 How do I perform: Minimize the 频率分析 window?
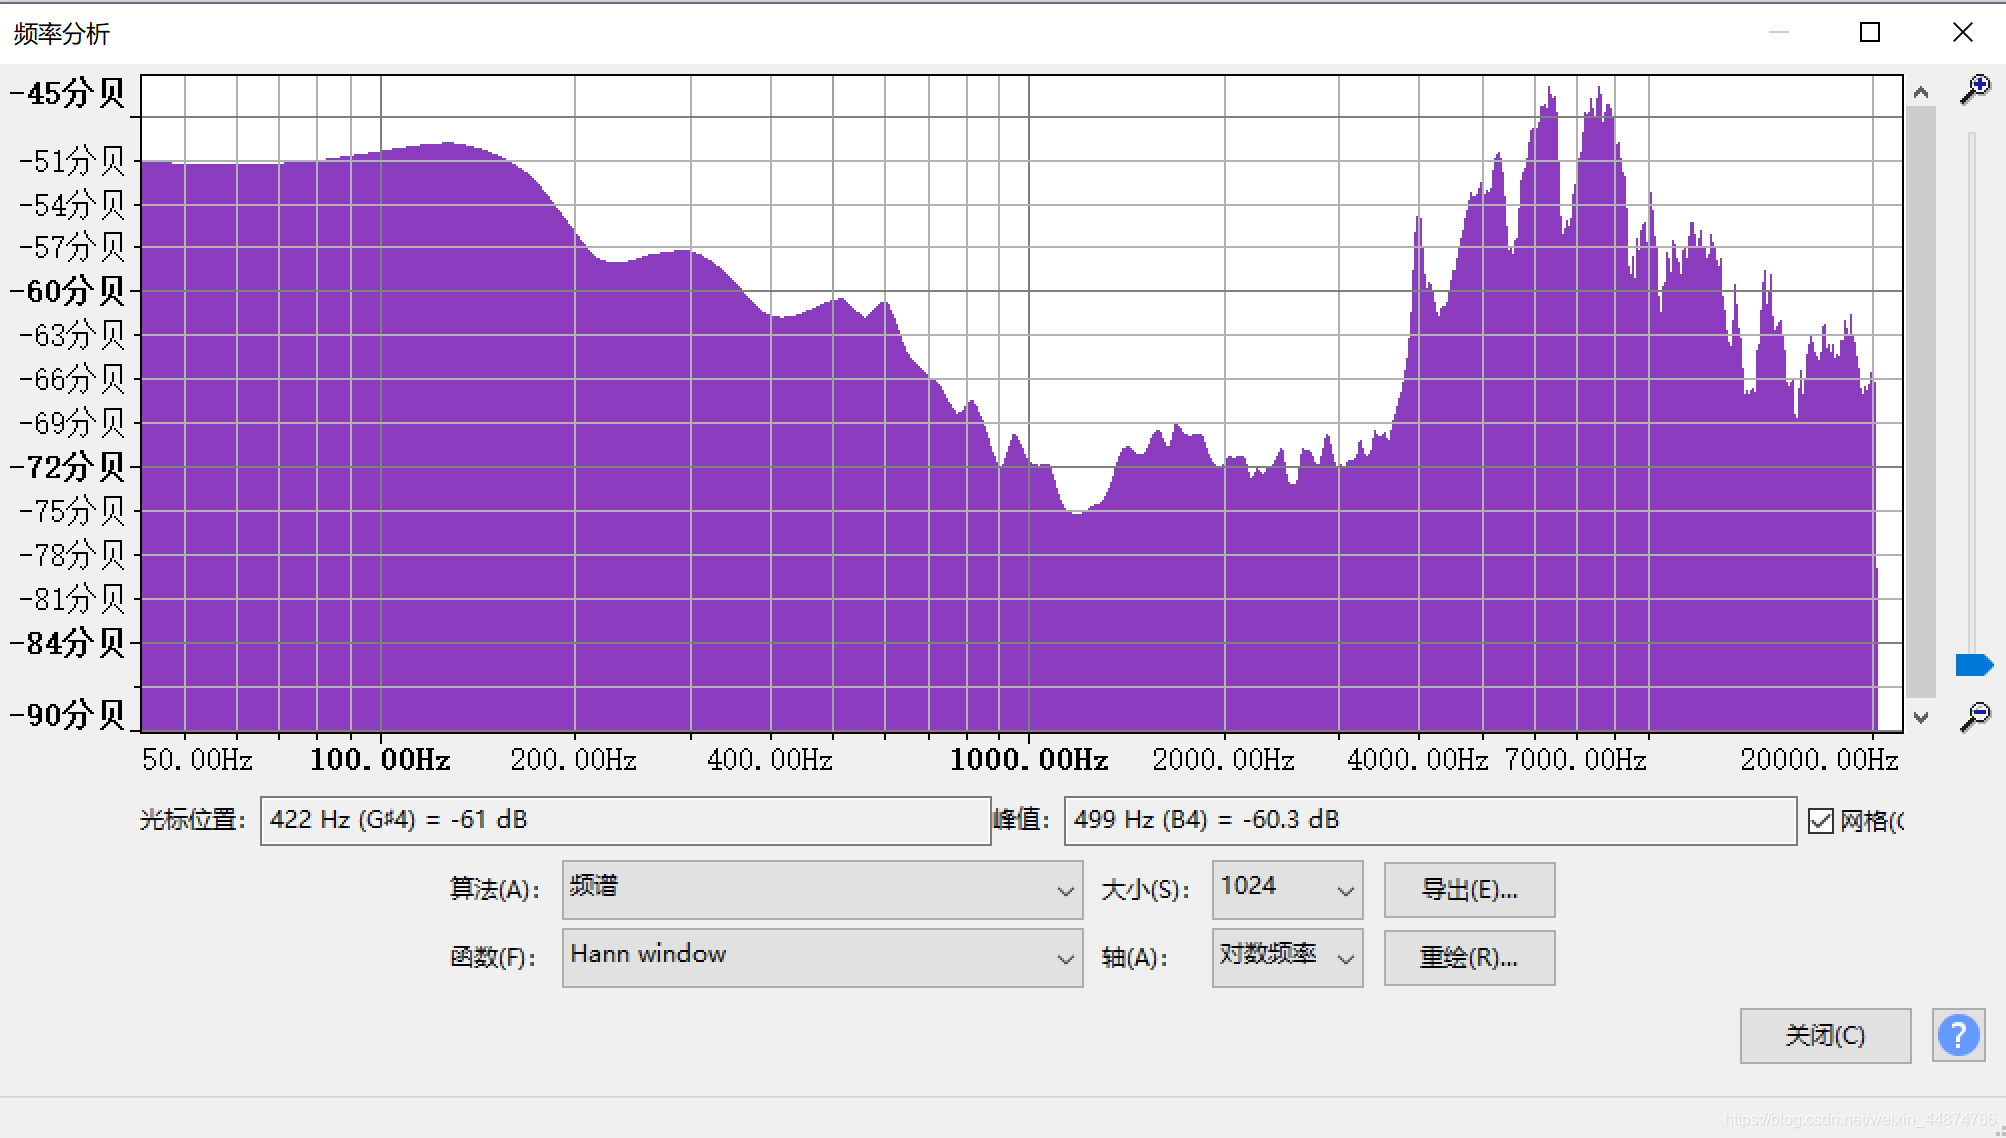point(1778,33)
